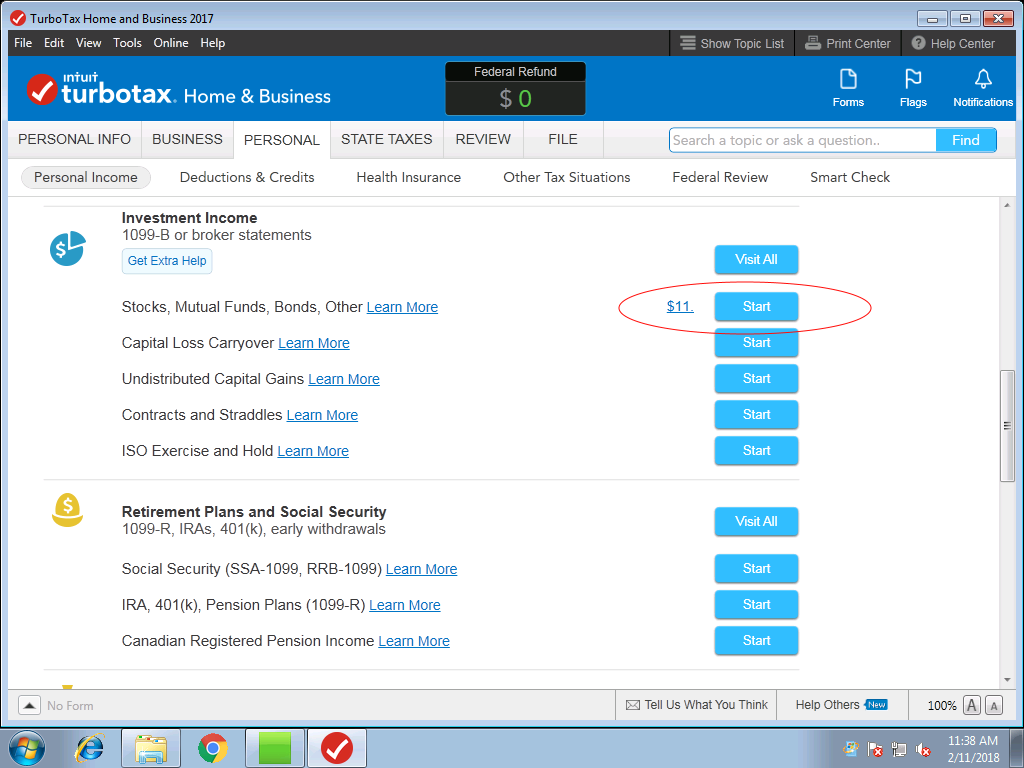This screenshot has width=1024, height=768.
Task: Click Visit All for Investment Income
Action: pyautogui.click(x=756, y=260)
